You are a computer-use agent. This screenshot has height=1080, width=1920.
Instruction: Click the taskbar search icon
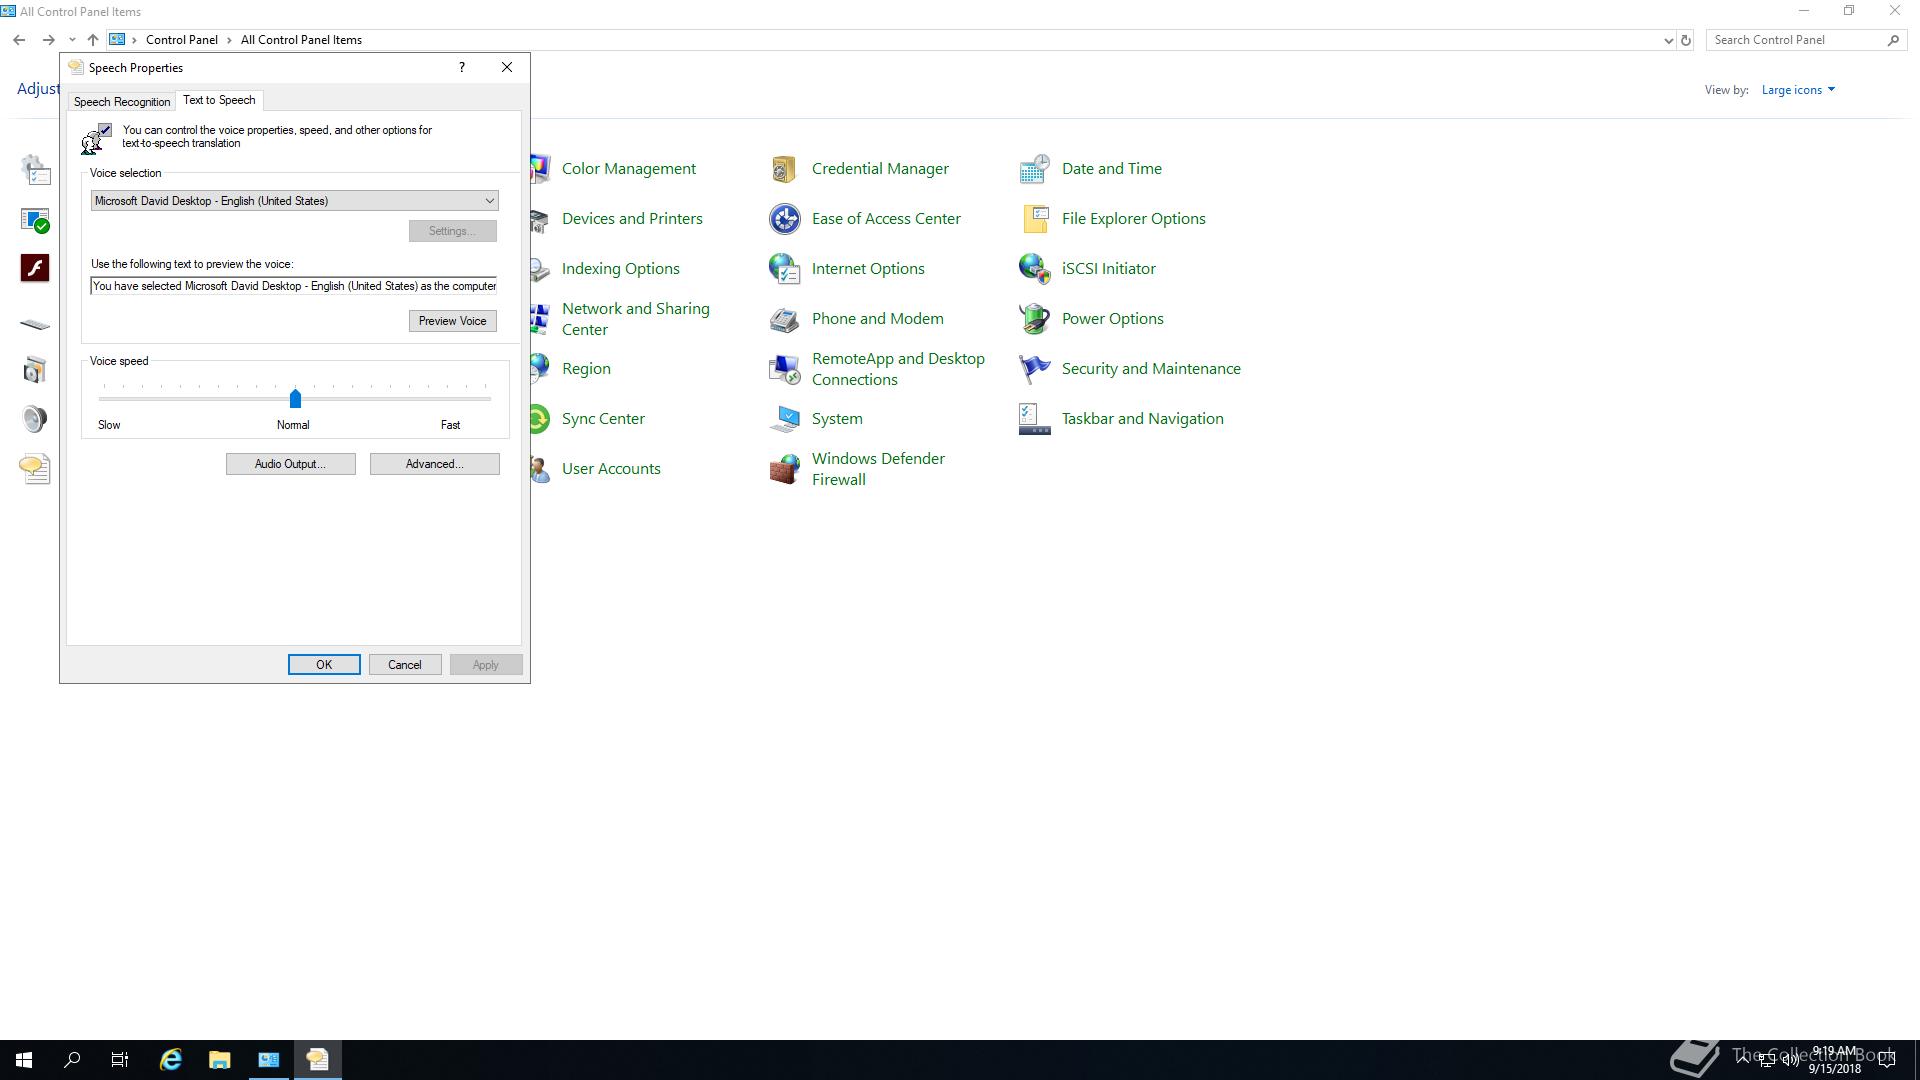[72, 1060]
